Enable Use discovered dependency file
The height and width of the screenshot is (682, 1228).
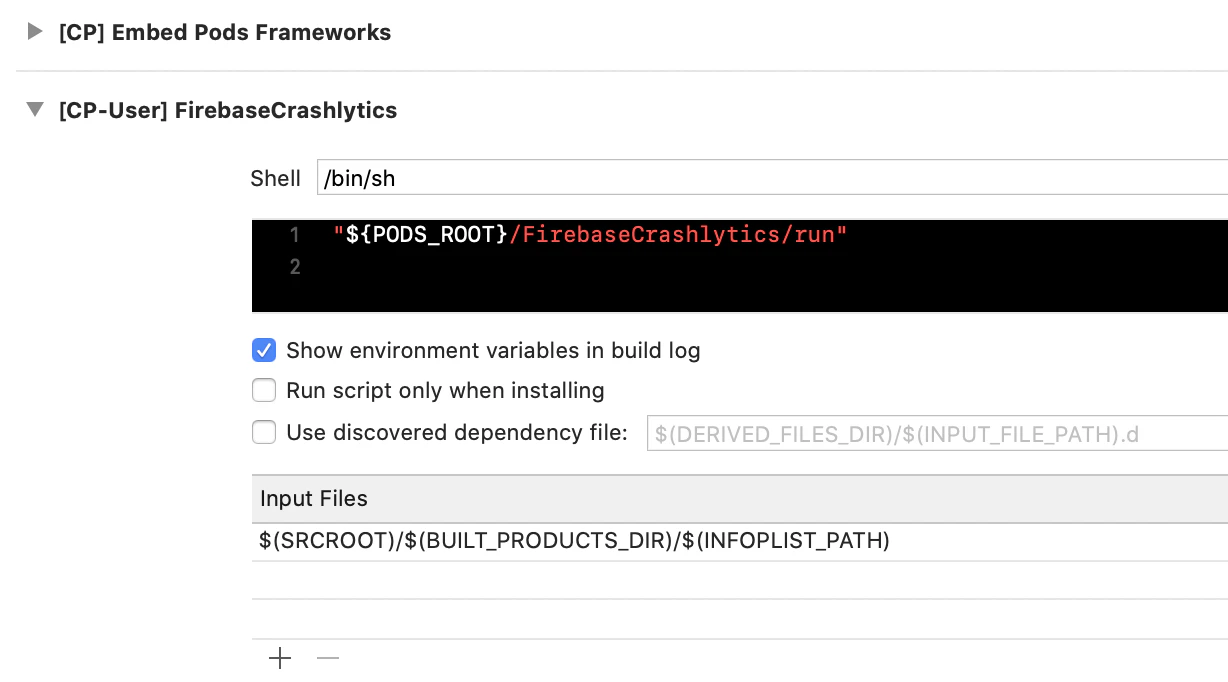[264, 432]
